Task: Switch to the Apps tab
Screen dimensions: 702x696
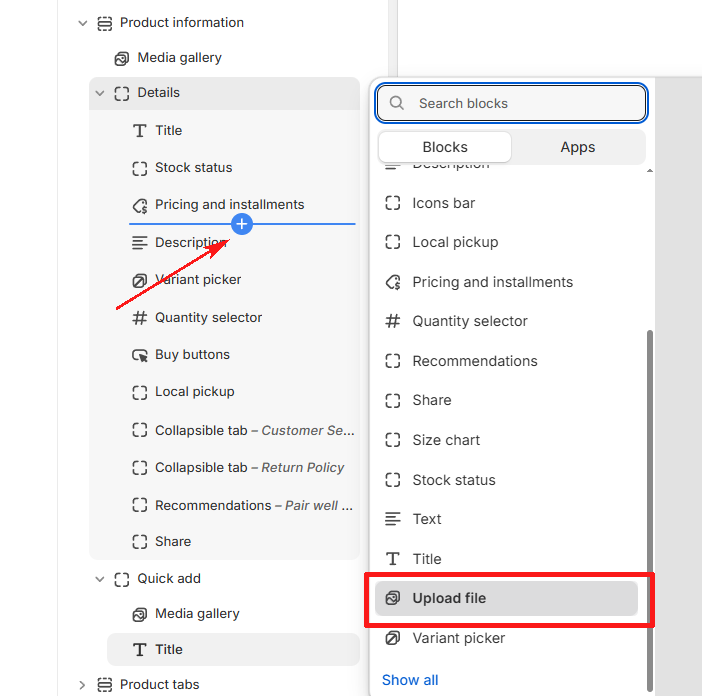Action: tap(578, 147)
